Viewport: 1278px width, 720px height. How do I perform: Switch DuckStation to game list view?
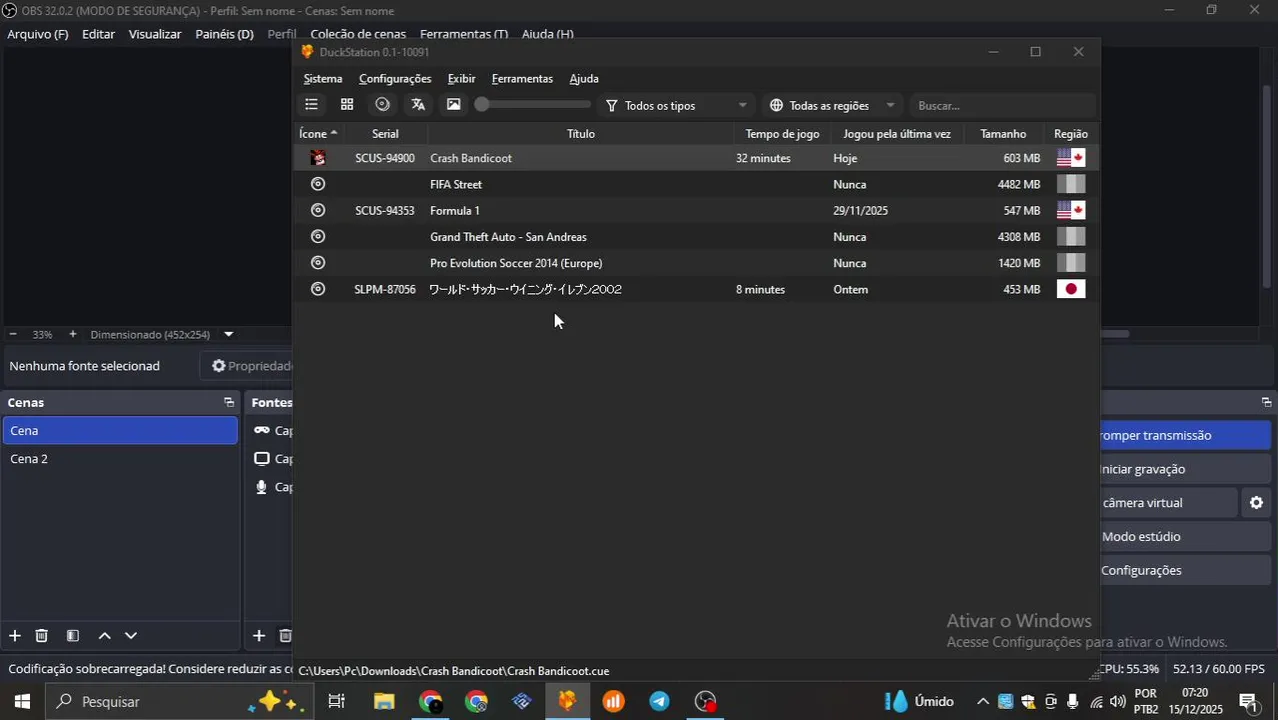311,105
